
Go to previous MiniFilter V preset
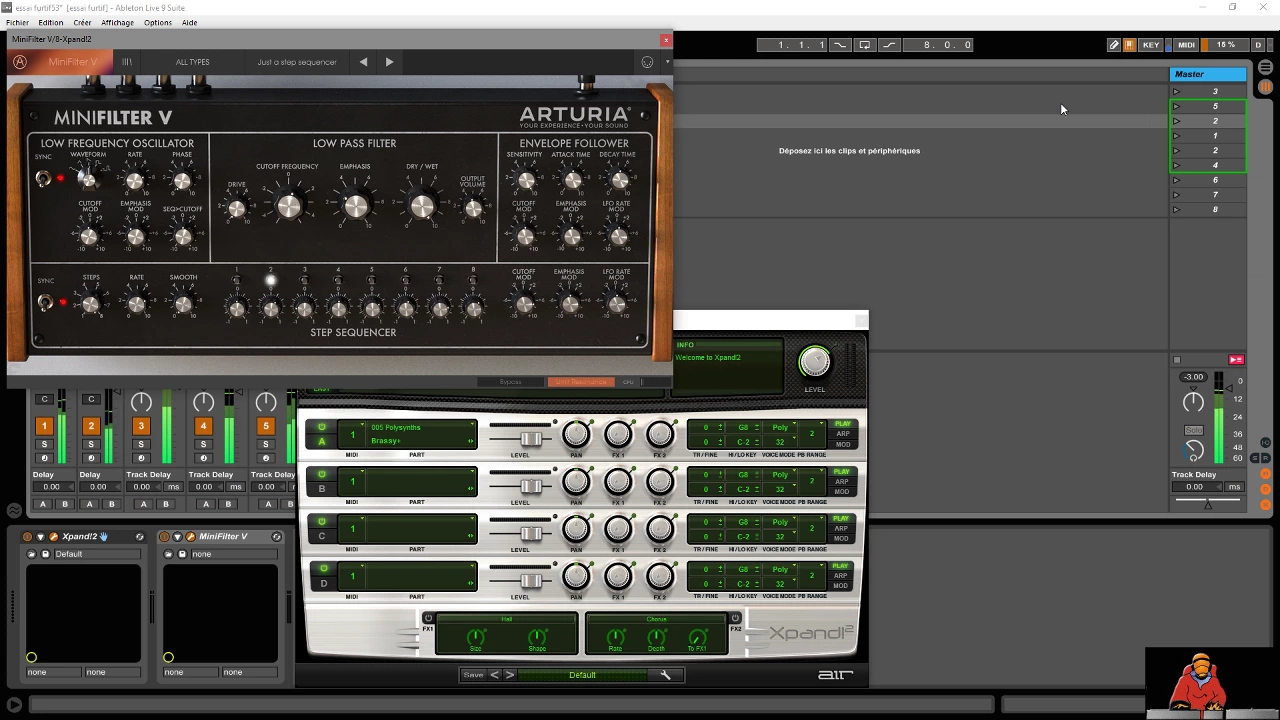pos(363,62)
